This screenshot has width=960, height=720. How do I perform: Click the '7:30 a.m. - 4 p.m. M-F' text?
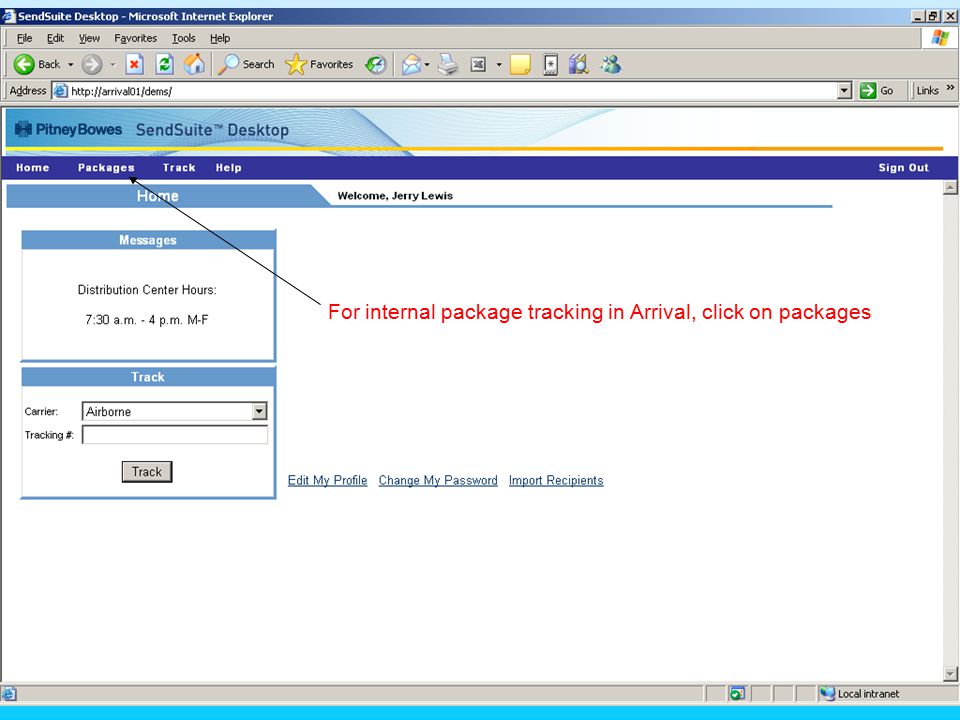[x=147, y=320]
